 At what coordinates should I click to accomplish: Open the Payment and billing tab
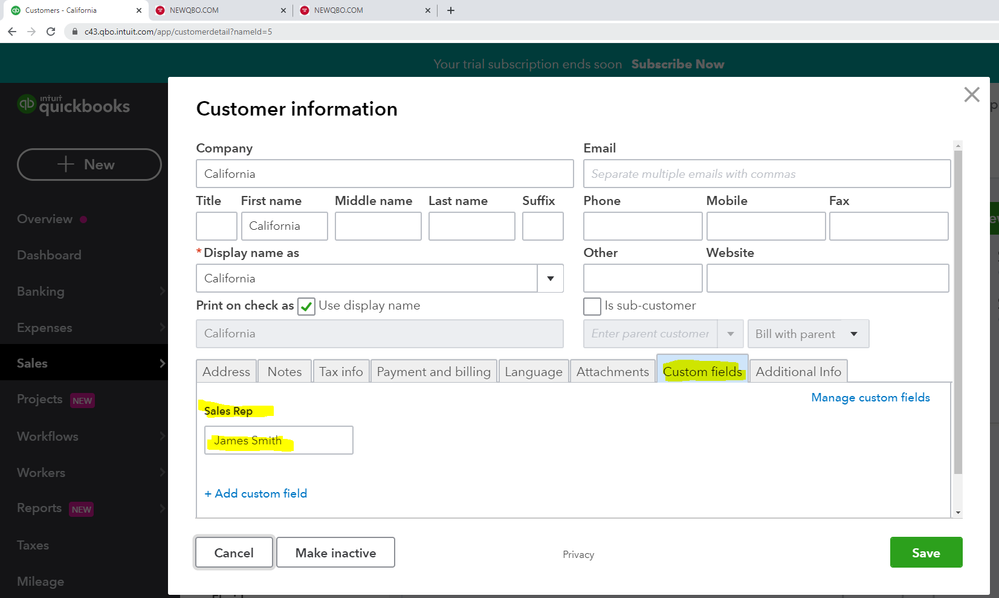(433, 370)
